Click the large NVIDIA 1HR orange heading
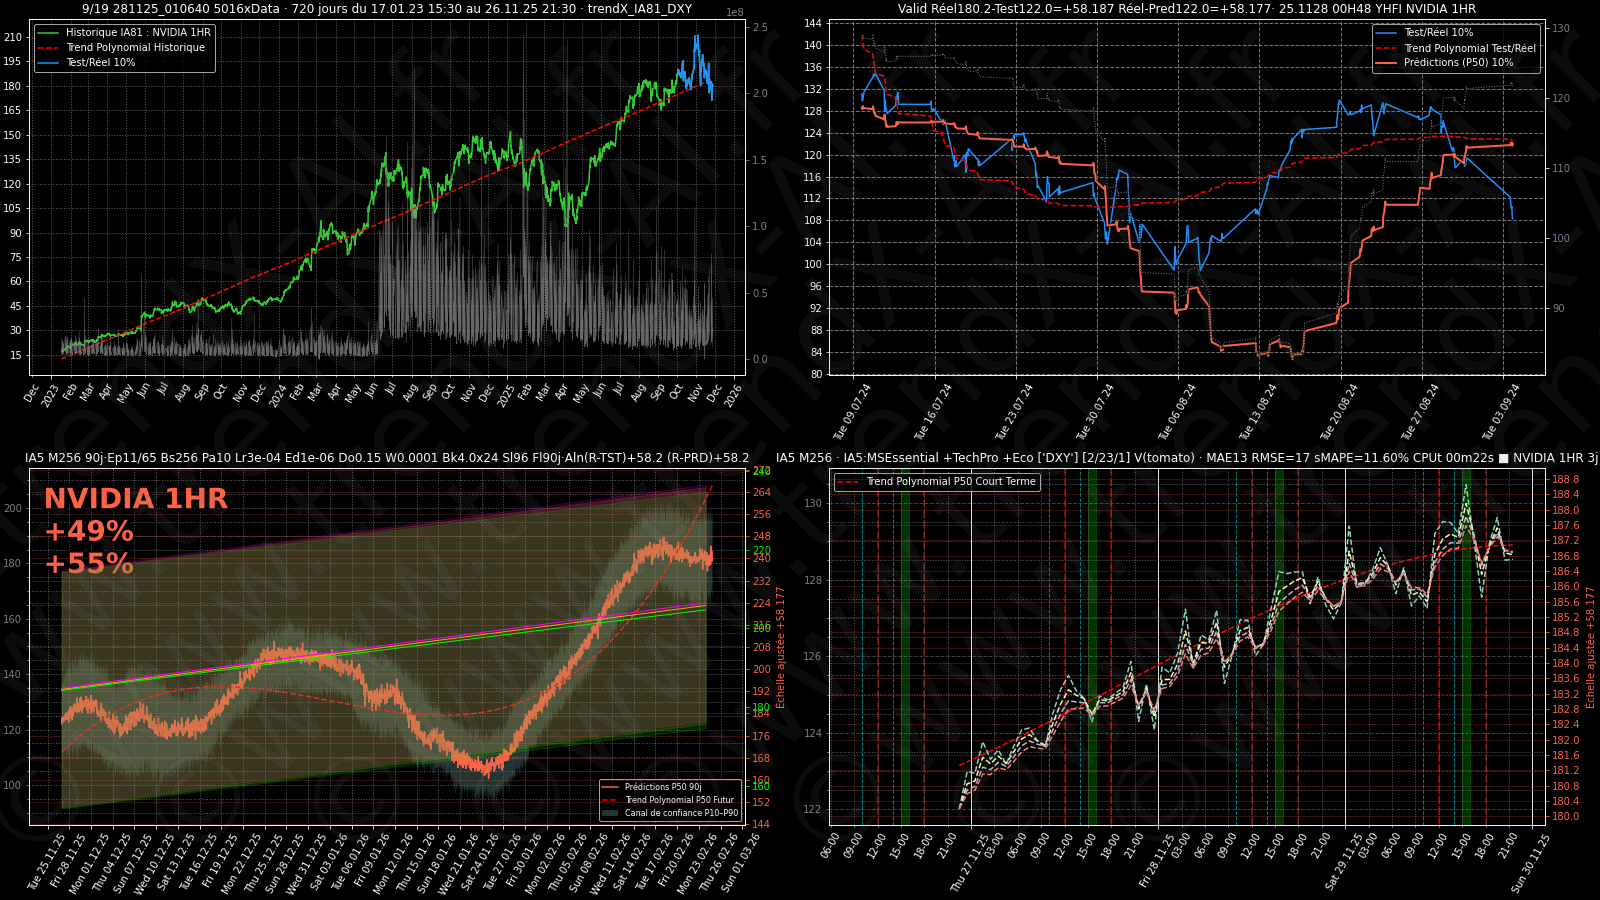This screenshot has height=900, width=1600. tap(136, 499)
